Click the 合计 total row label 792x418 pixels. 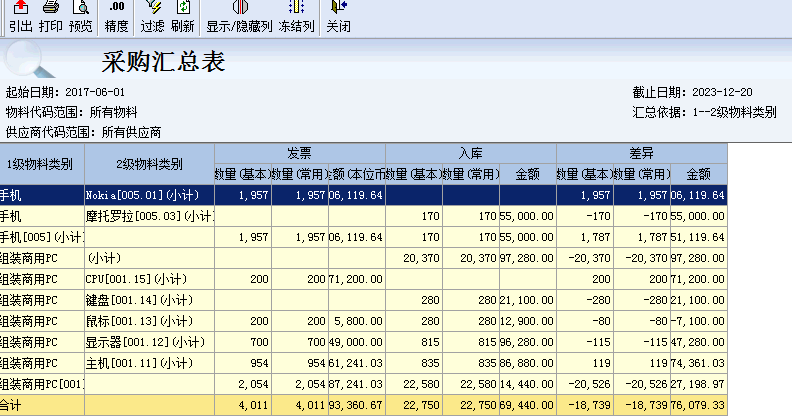point(42,405)
